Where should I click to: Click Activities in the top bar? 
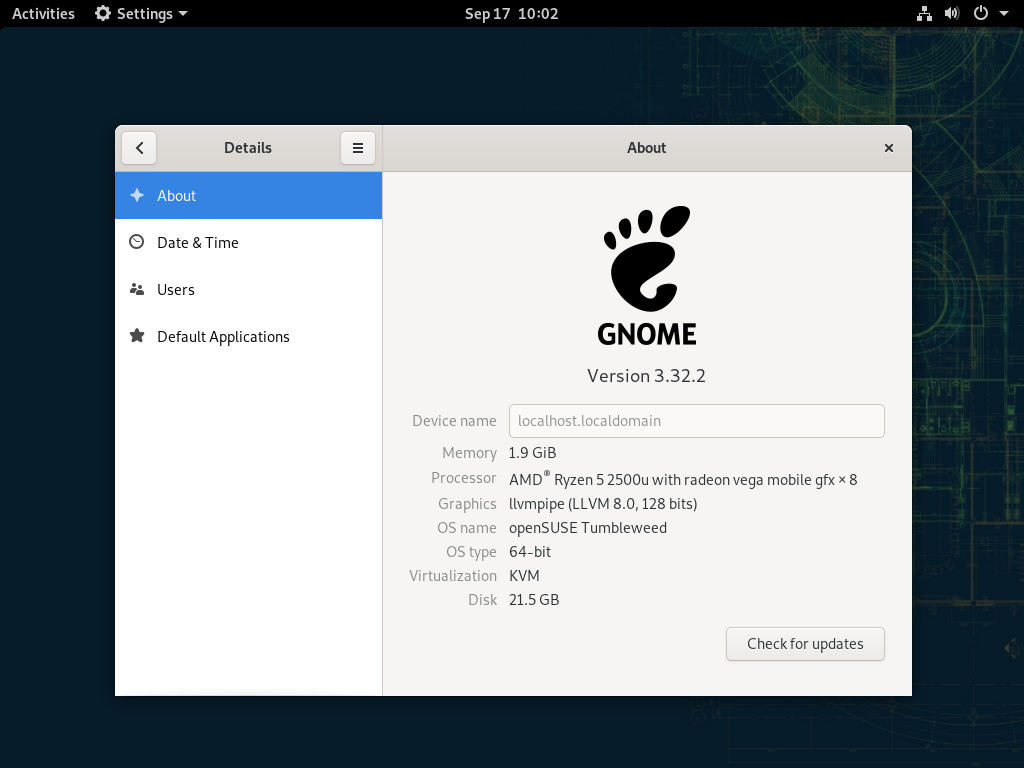(42, 13)
